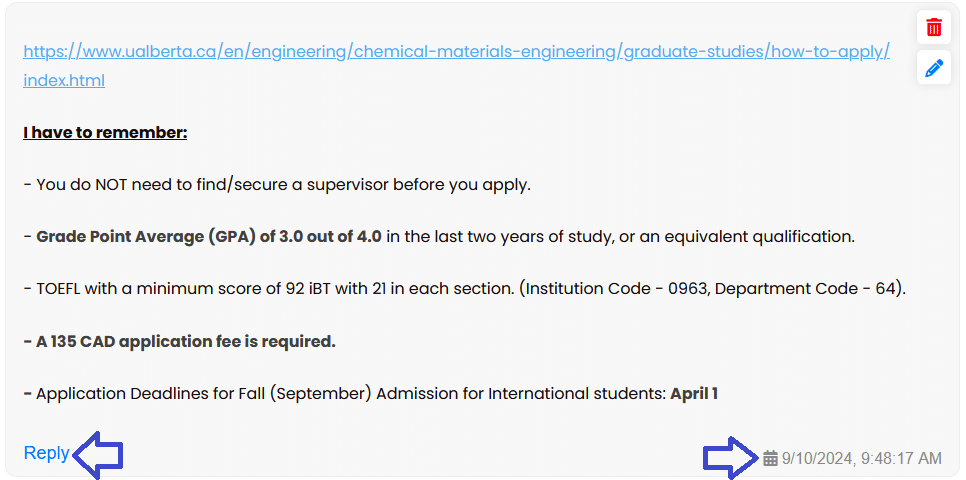Click the right-pointing blue arrow near the date

[731, 458]
